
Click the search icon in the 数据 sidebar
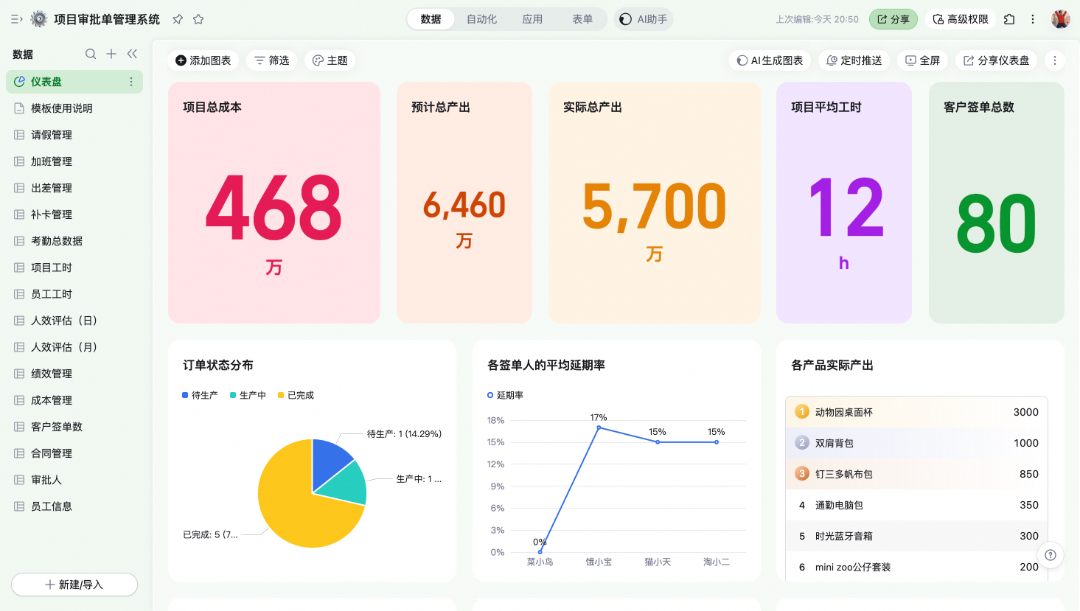[91, 54]
